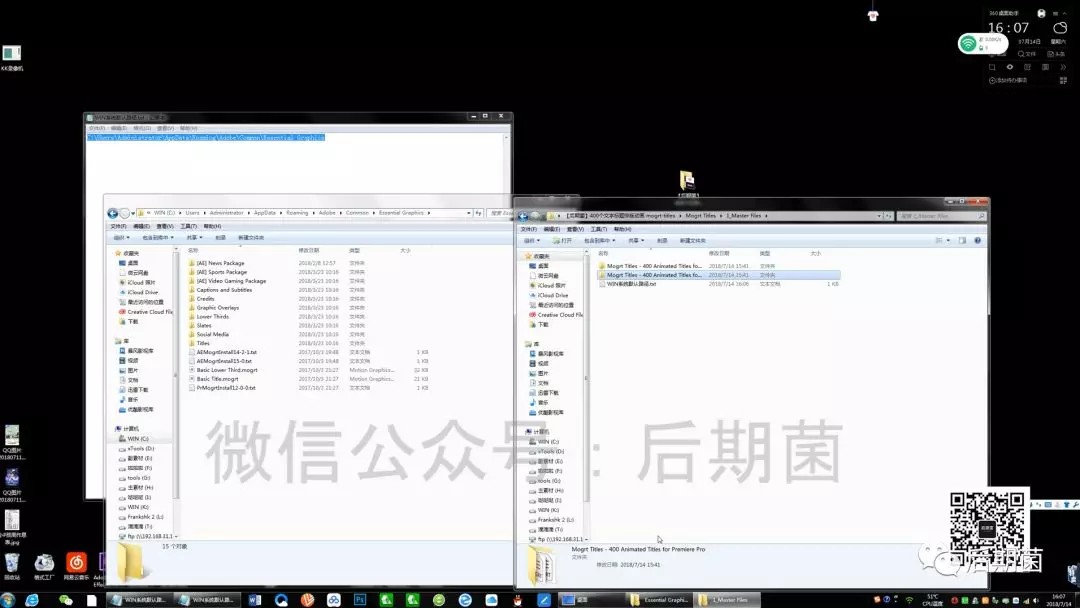Click 名称 column header in Essential Graphics window
Image resolution: width=1080 pixels, height=608 pixels.
(x=194, y=251)
